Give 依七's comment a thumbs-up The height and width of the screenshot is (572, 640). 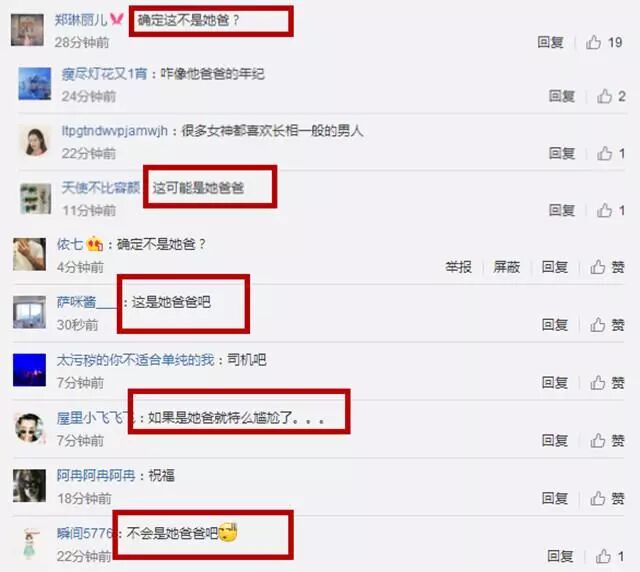click(x=607, y=267)
